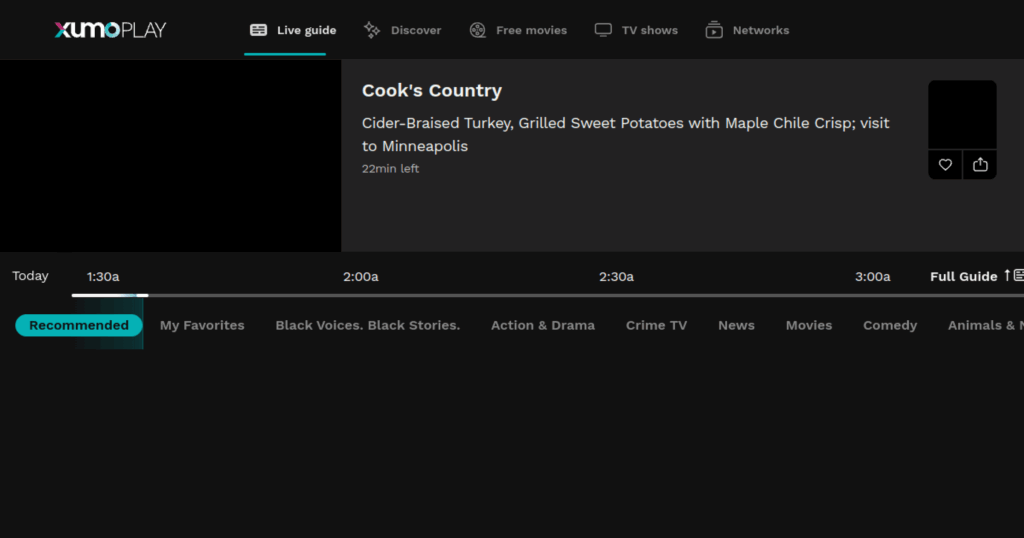Select the Crime TV category
This screenshot has height=538, width=1024.
(x=656, y=325)
